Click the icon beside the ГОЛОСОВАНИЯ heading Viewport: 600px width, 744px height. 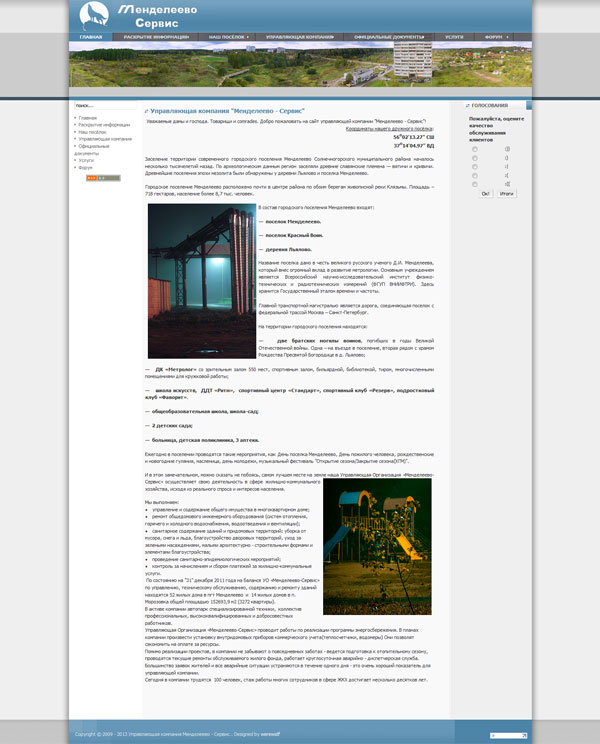(465, 105)
